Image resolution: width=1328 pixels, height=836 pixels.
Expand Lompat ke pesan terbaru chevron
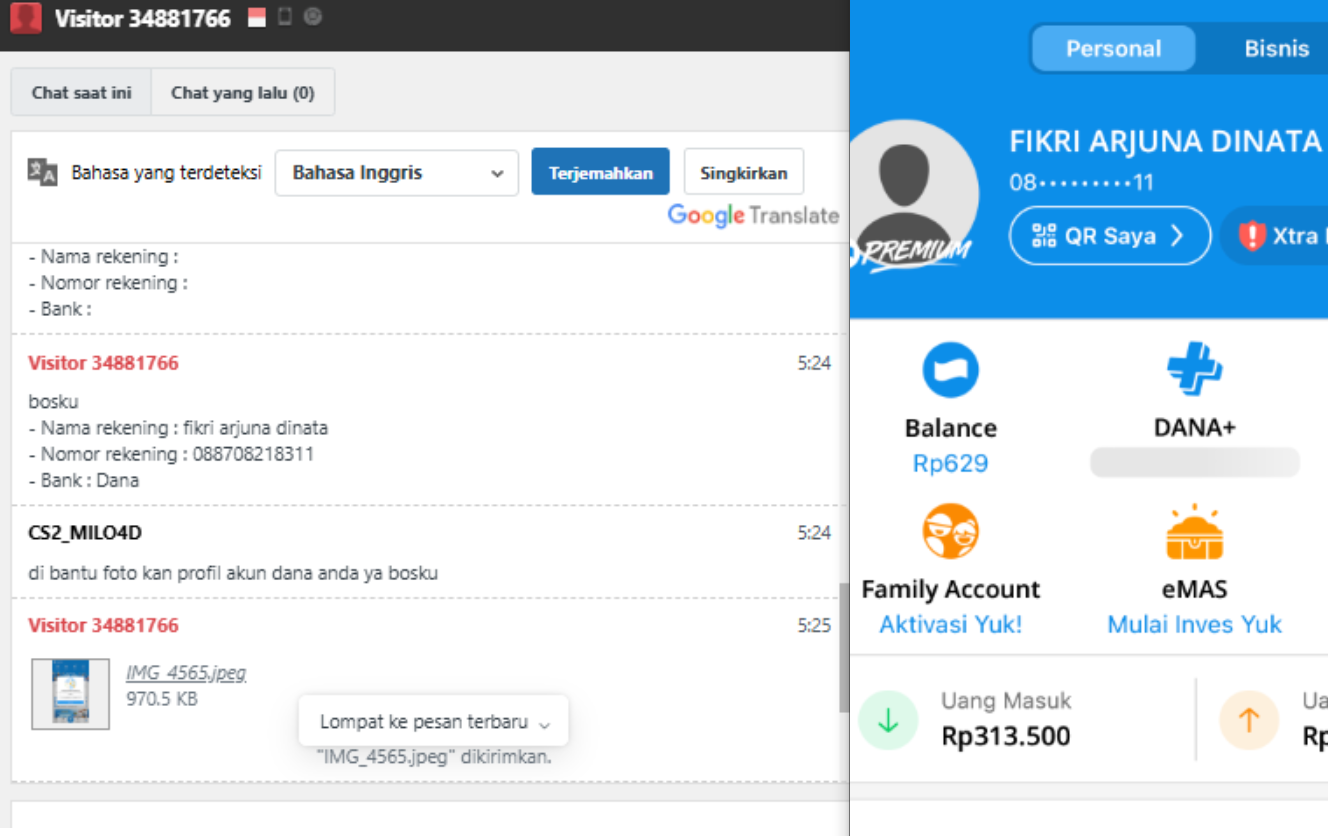click(x=544, y=723)
